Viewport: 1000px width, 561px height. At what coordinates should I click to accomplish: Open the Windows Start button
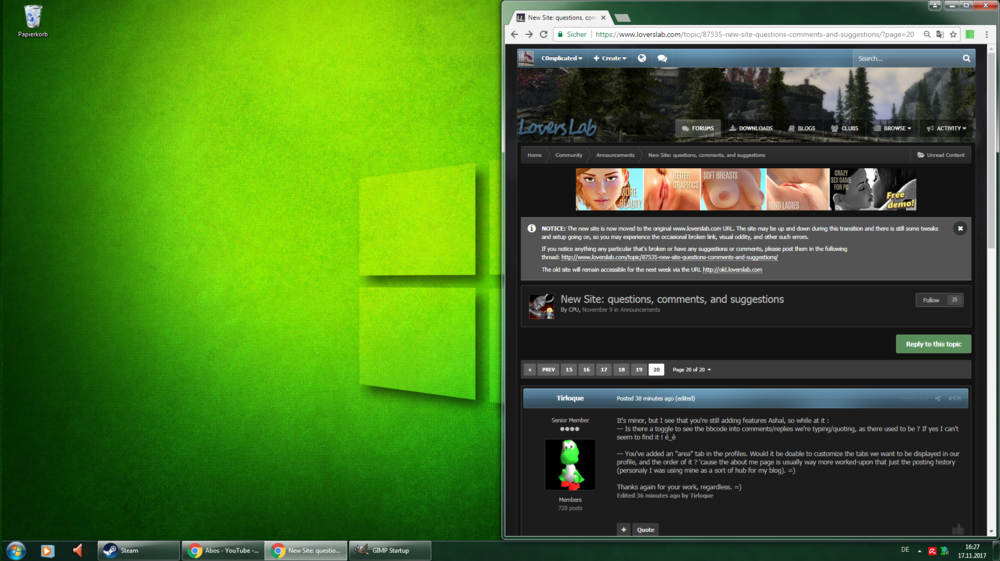tap(15, 550)
